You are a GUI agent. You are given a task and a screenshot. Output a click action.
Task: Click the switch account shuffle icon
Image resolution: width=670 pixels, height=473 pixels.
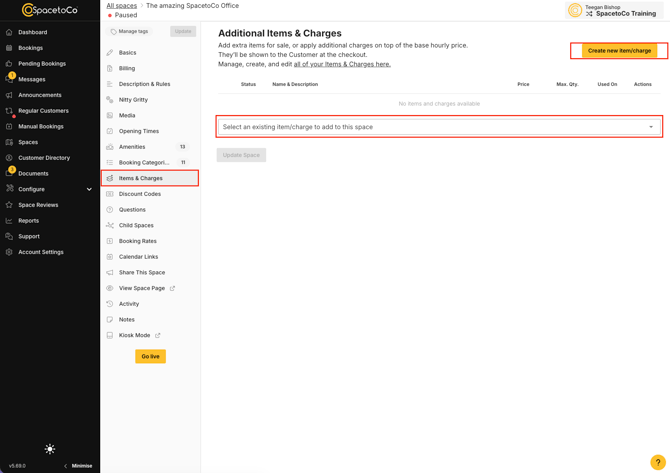coord(589,14)
